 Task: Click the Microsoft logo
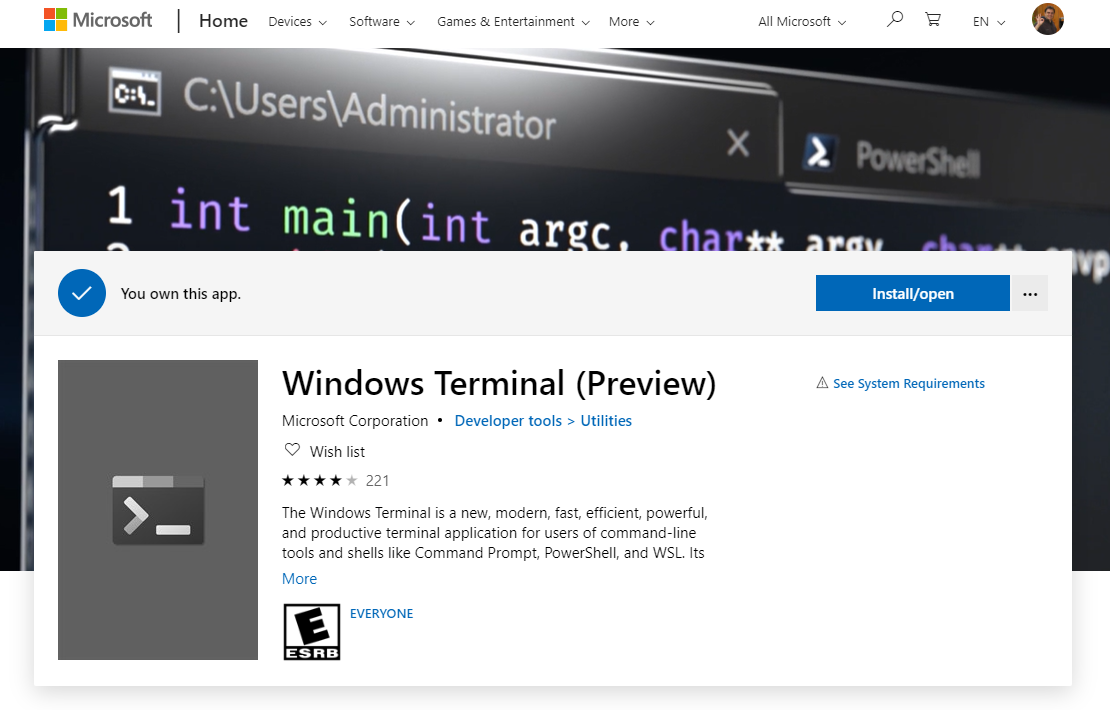98,20
